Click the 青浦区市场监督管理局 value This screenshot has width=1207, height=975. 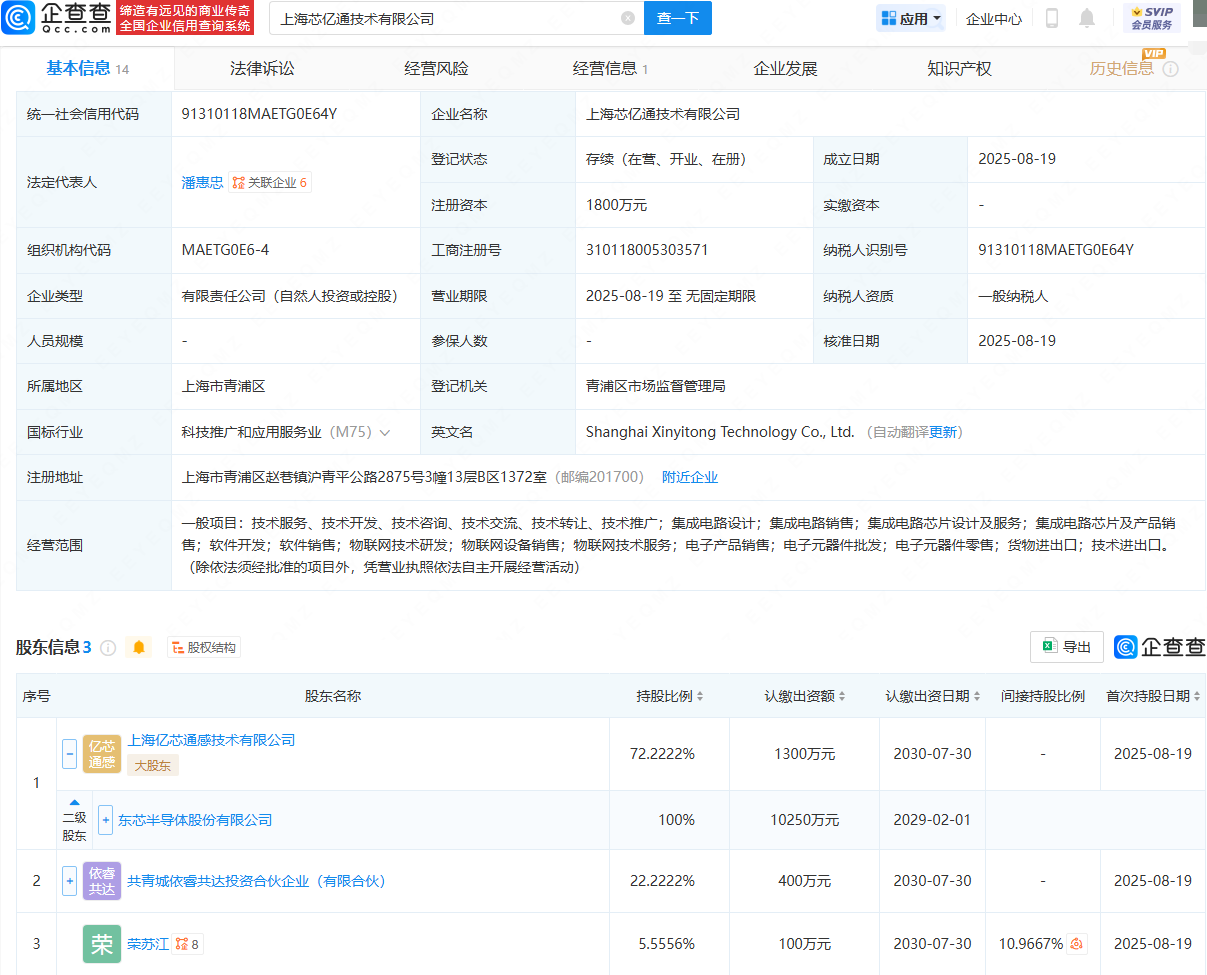[655, 386]
